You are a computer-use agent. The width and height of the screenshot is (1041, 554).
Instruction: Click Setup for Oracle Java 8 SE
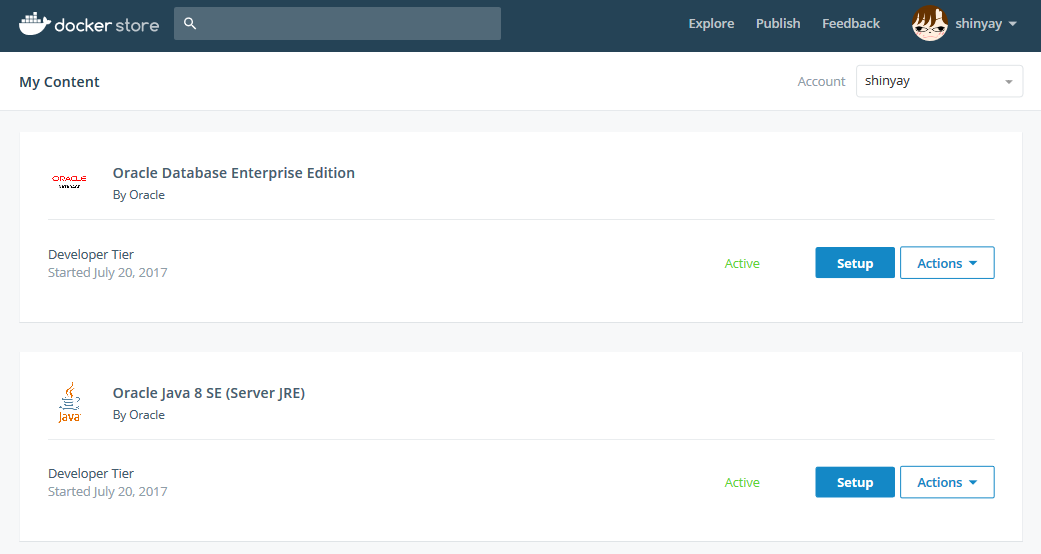pyautogui.click(x=855, y=482)
